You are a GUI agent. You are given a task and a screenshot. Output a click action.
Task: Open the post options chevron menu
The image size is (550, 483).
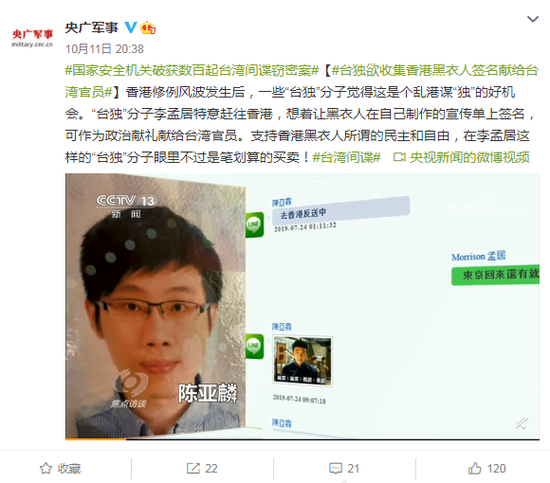tap(532, 19)
